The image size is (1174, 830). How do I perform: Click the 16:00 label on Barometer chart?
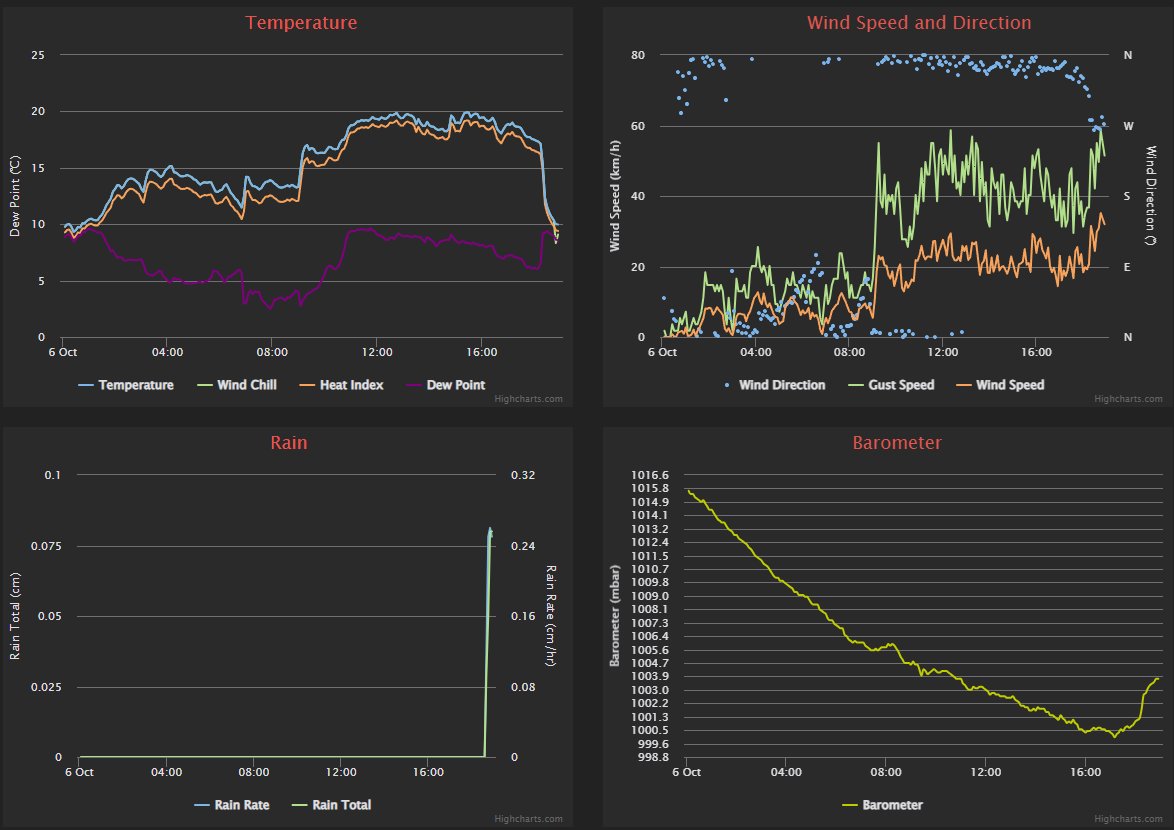coord(1086,772)
